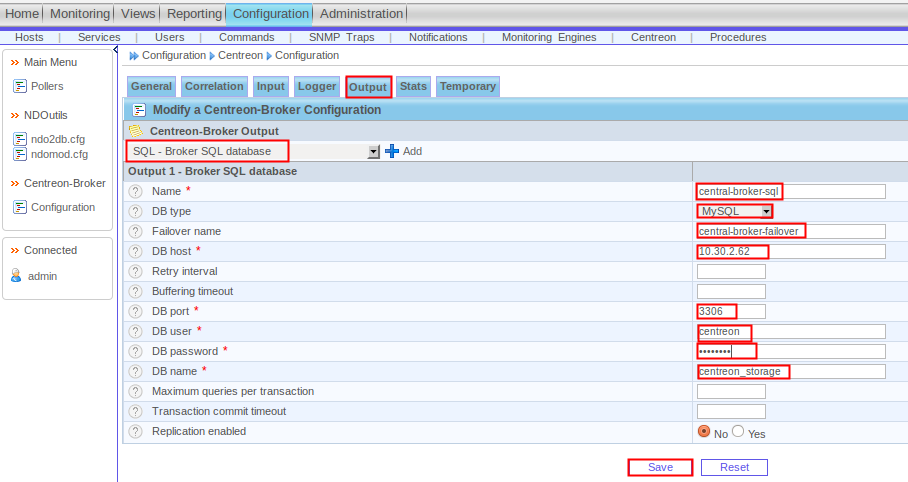Open the Commands submenu
The height and width of the screenshot is (482, 908).
click(x=247, y=37)
